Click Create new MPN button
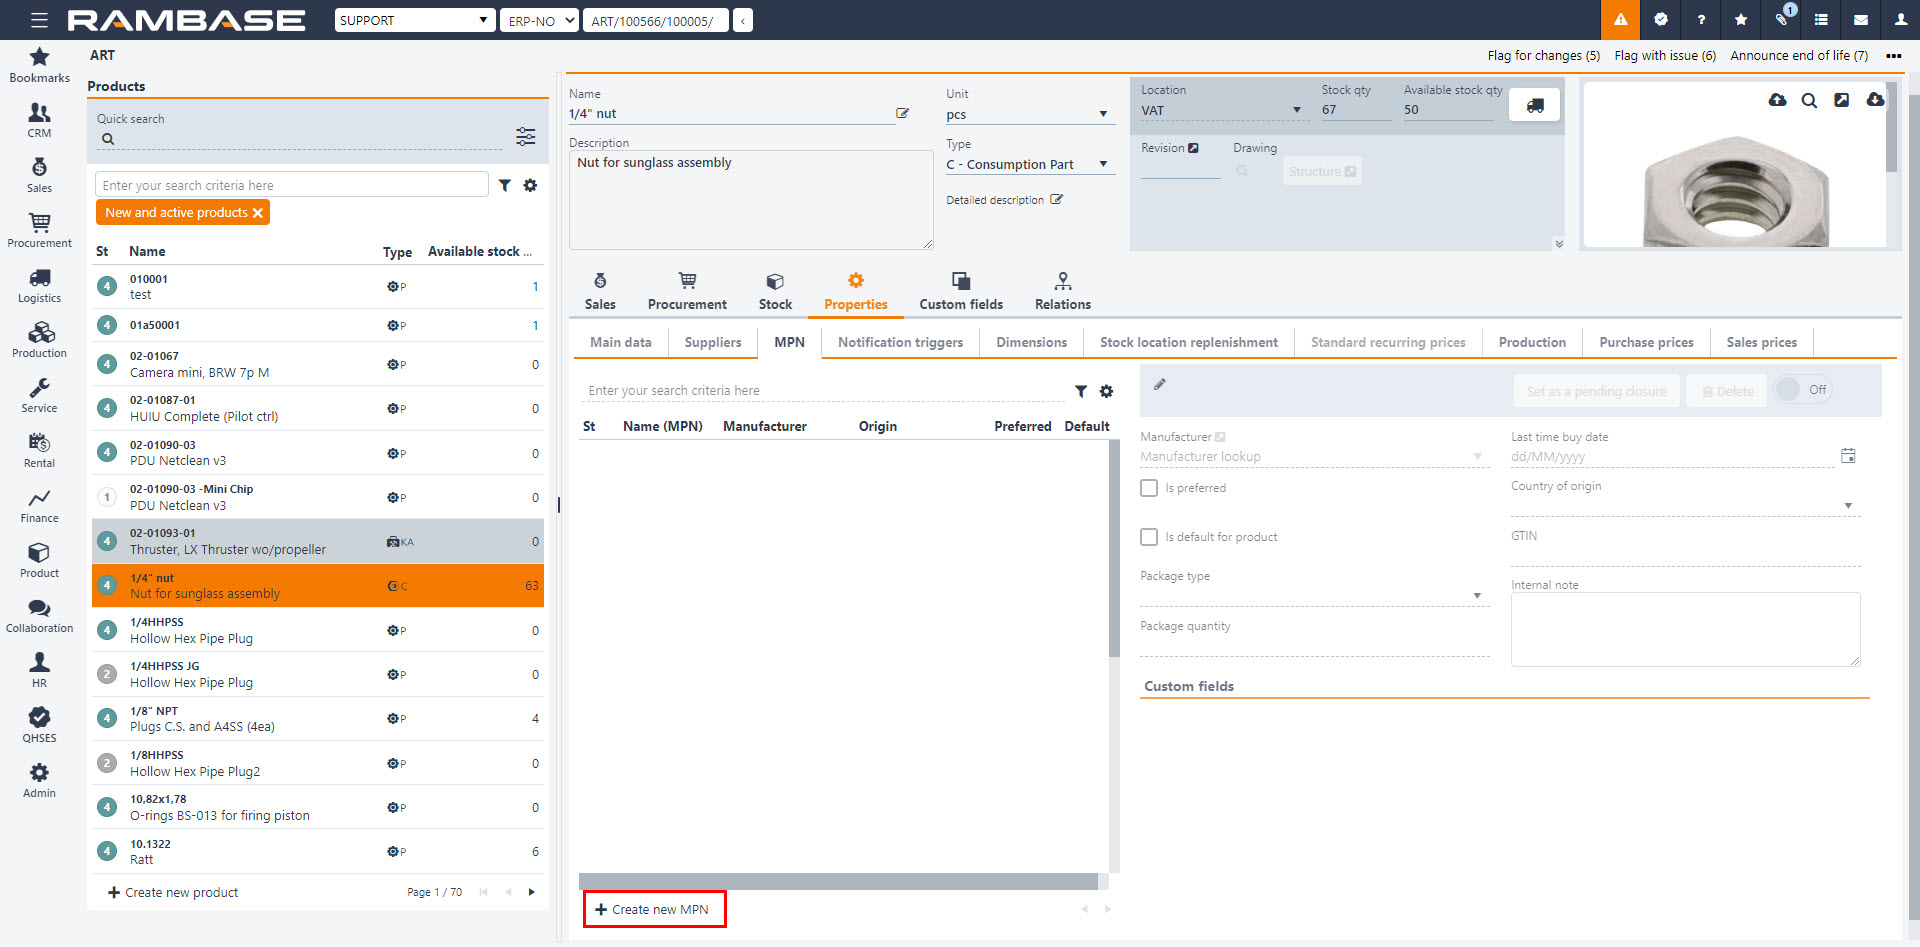The image size is (1920, 947). tap(654, 909)
